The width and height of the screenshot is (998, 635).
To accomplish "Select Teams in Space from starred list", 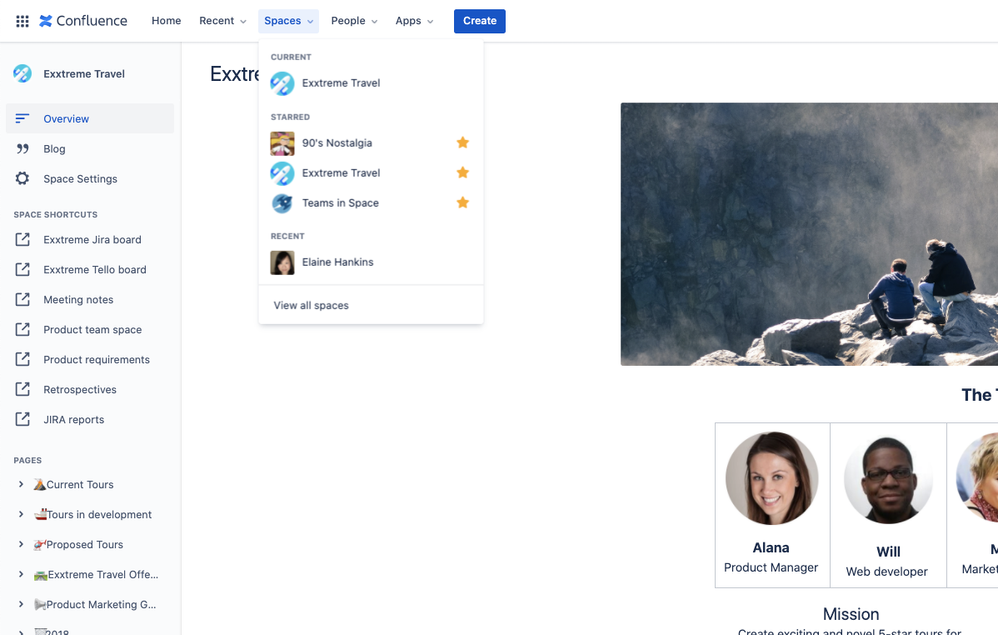I will tap(371, 203).
